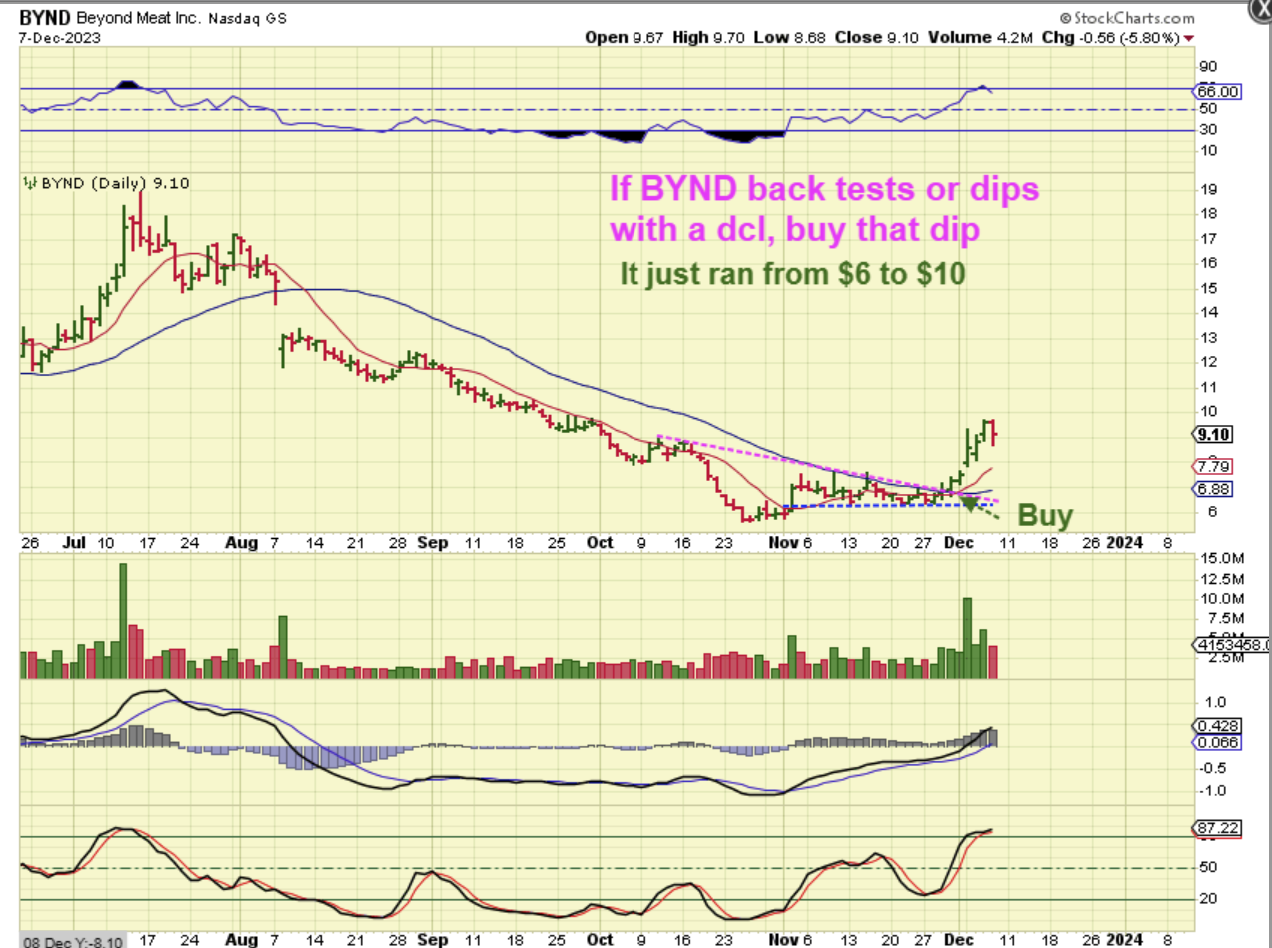
Task: Click the 4153458 volume value label
Action: [1230, 646]
